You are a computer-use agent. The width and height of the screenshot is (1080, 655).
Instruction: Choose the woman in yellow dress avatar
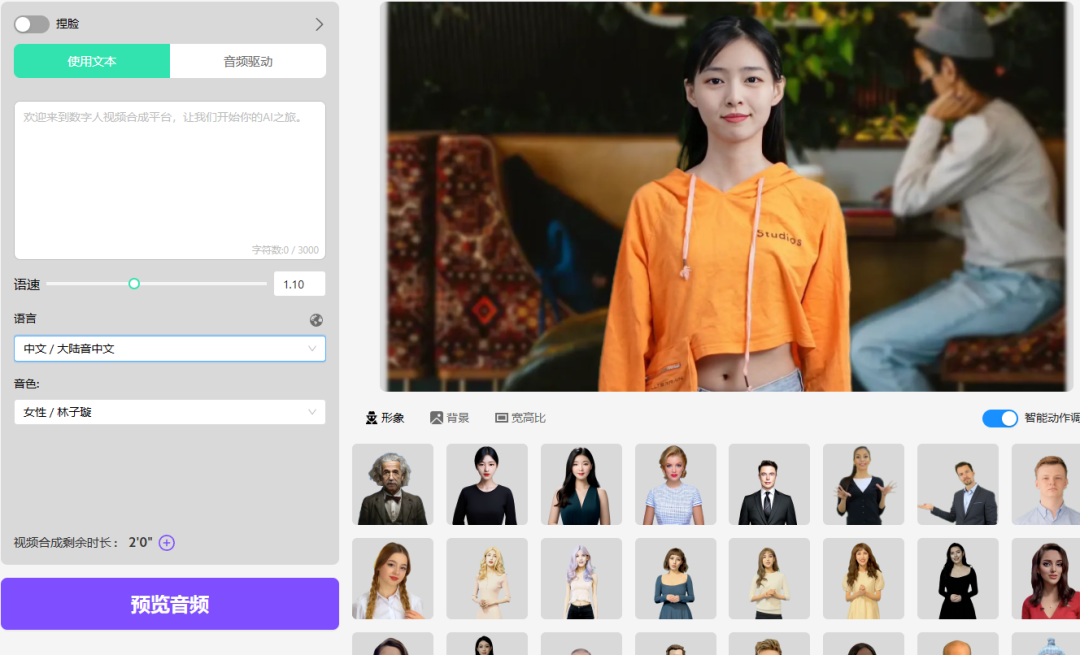point(864,579)
